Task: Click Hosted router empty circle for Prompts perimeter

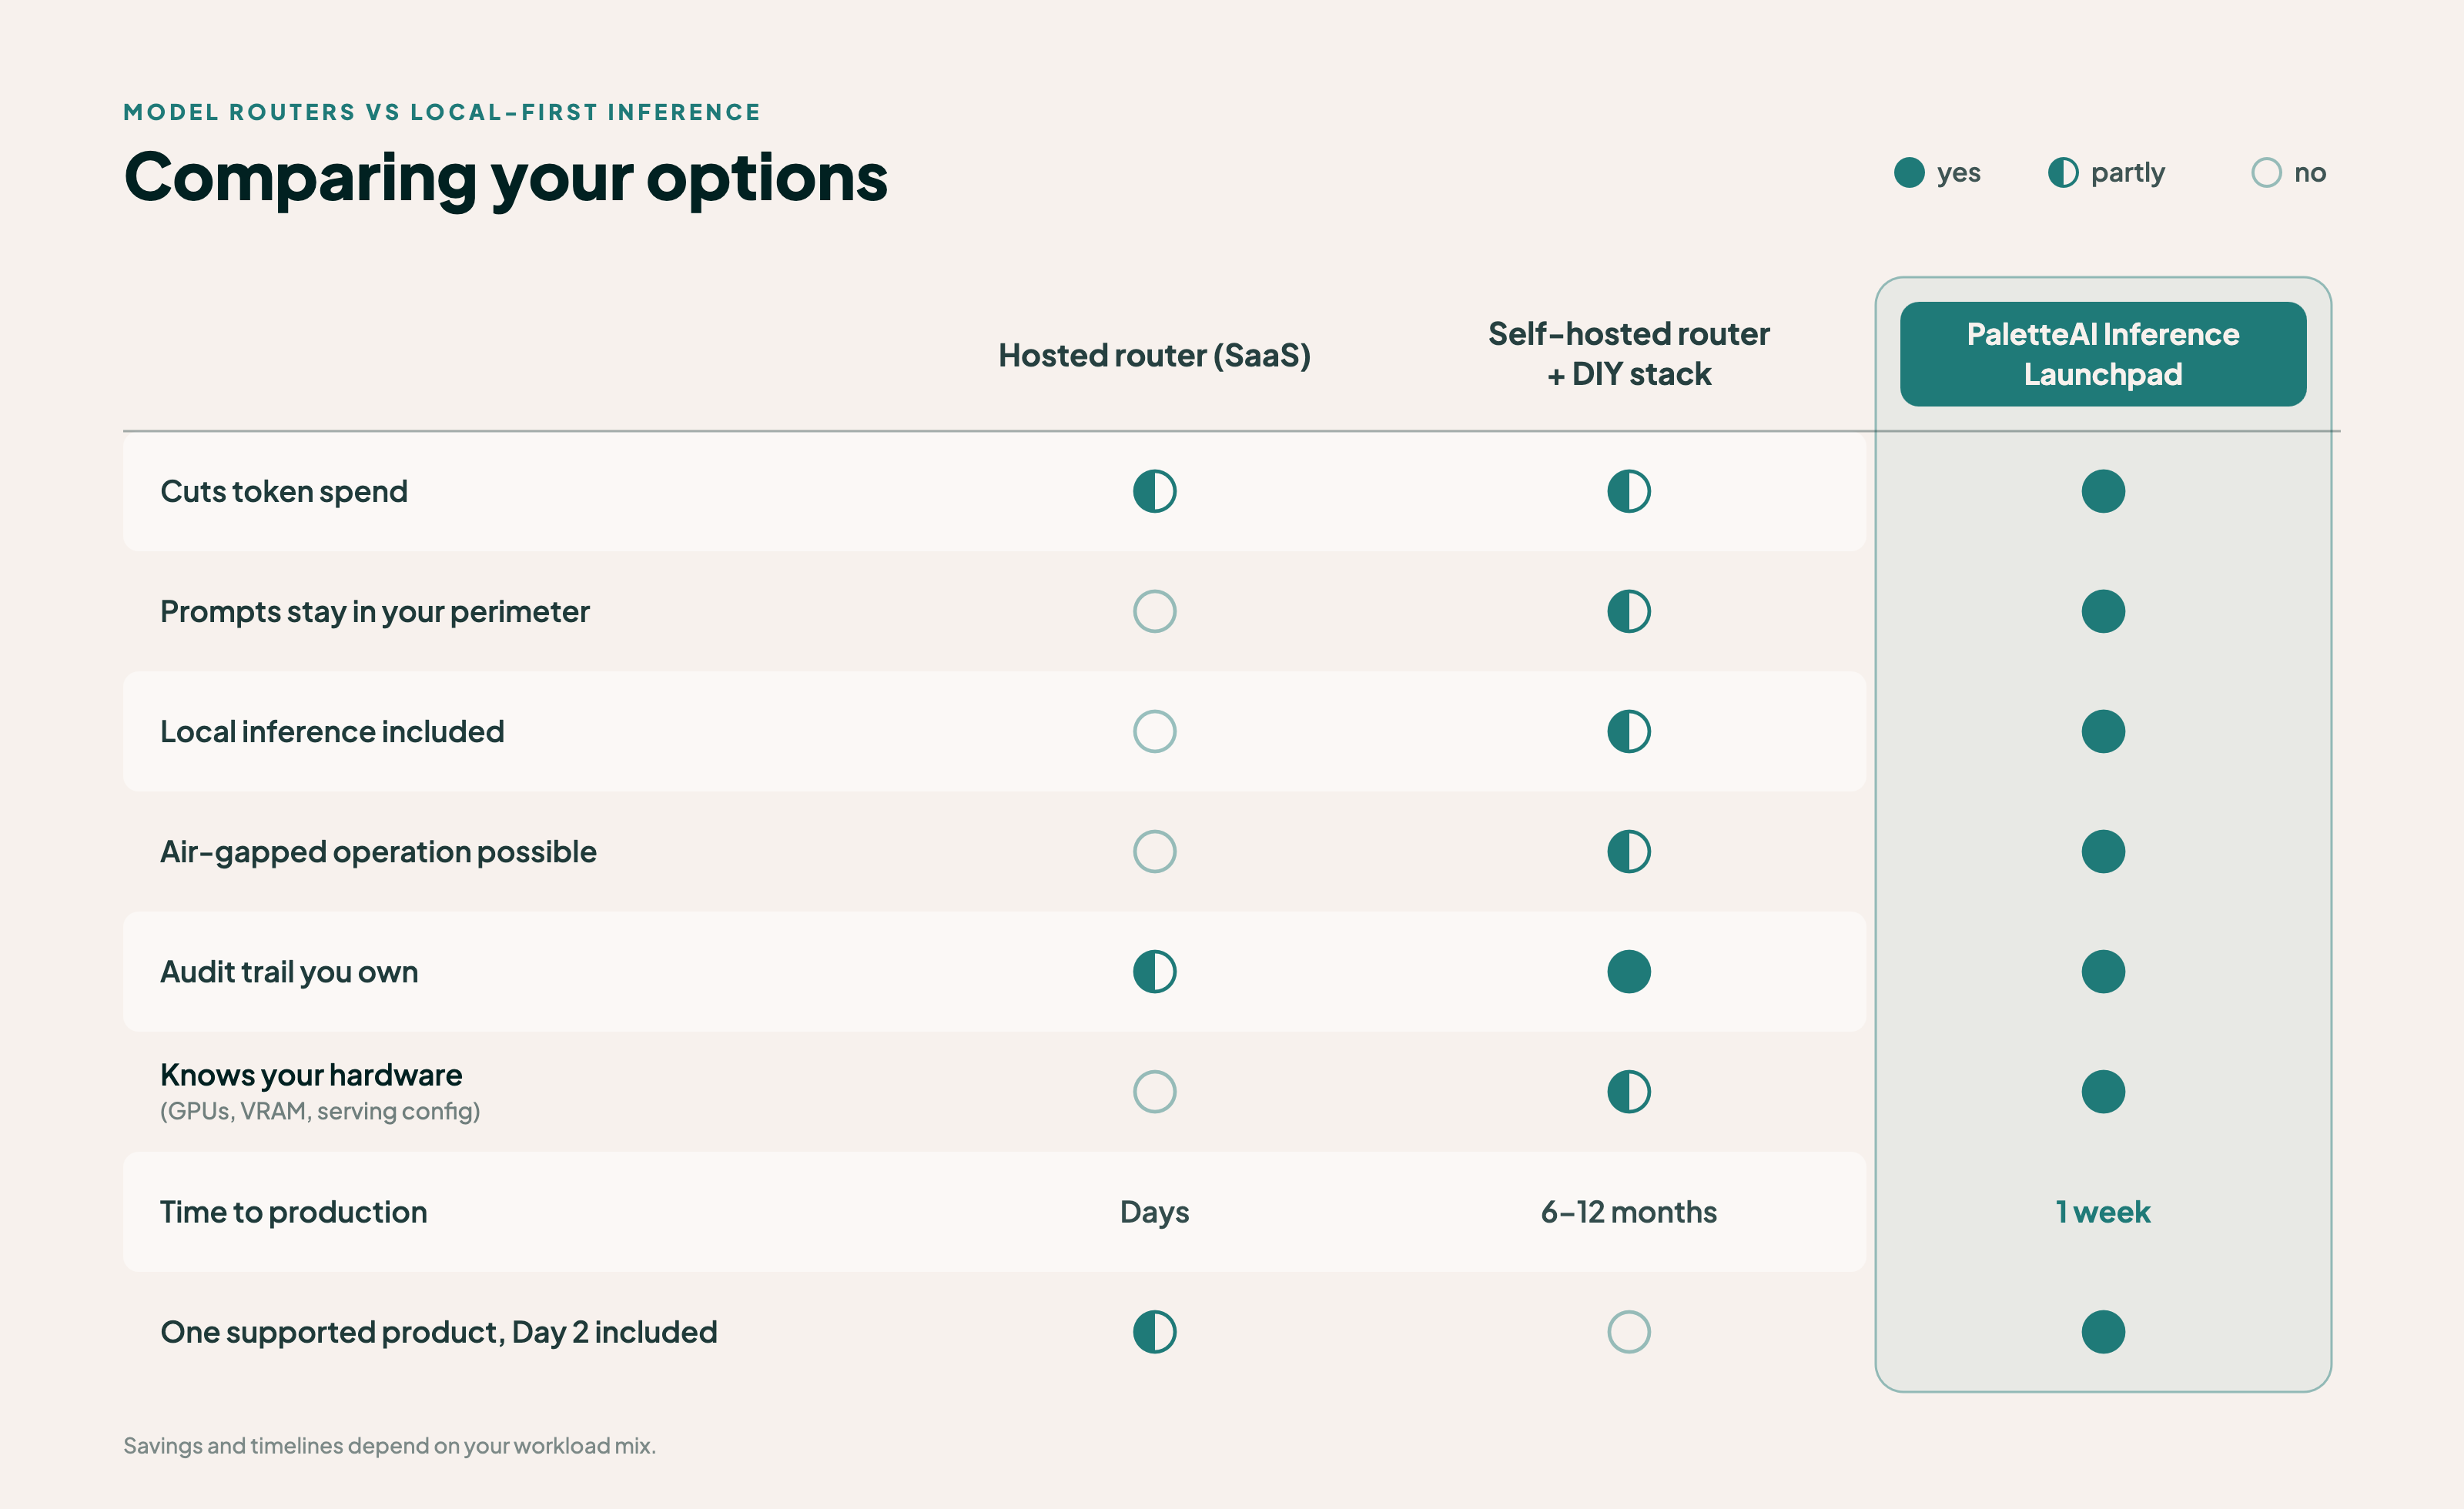Action: [1154, 611]
